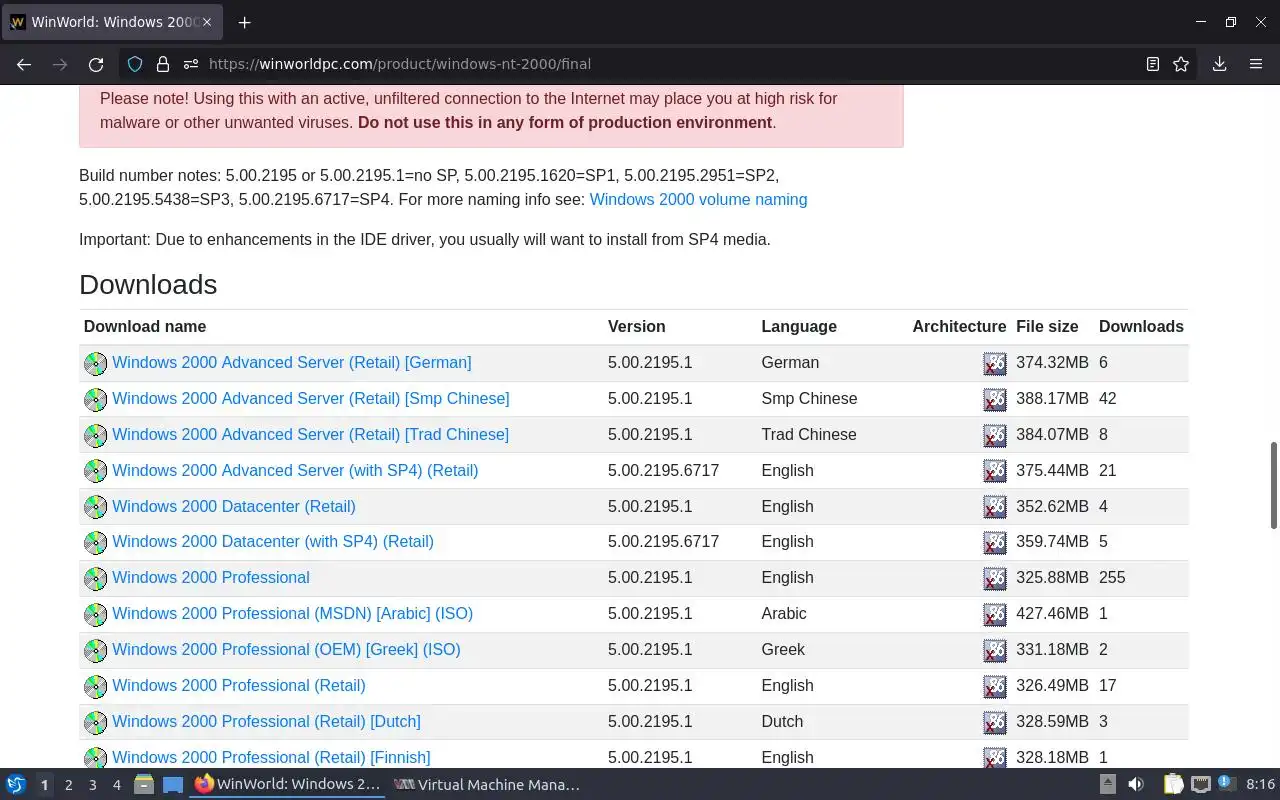Open Advanced Server (Retail) [German] download
The width and height of the screenshot is (1280, 800).
291,362
